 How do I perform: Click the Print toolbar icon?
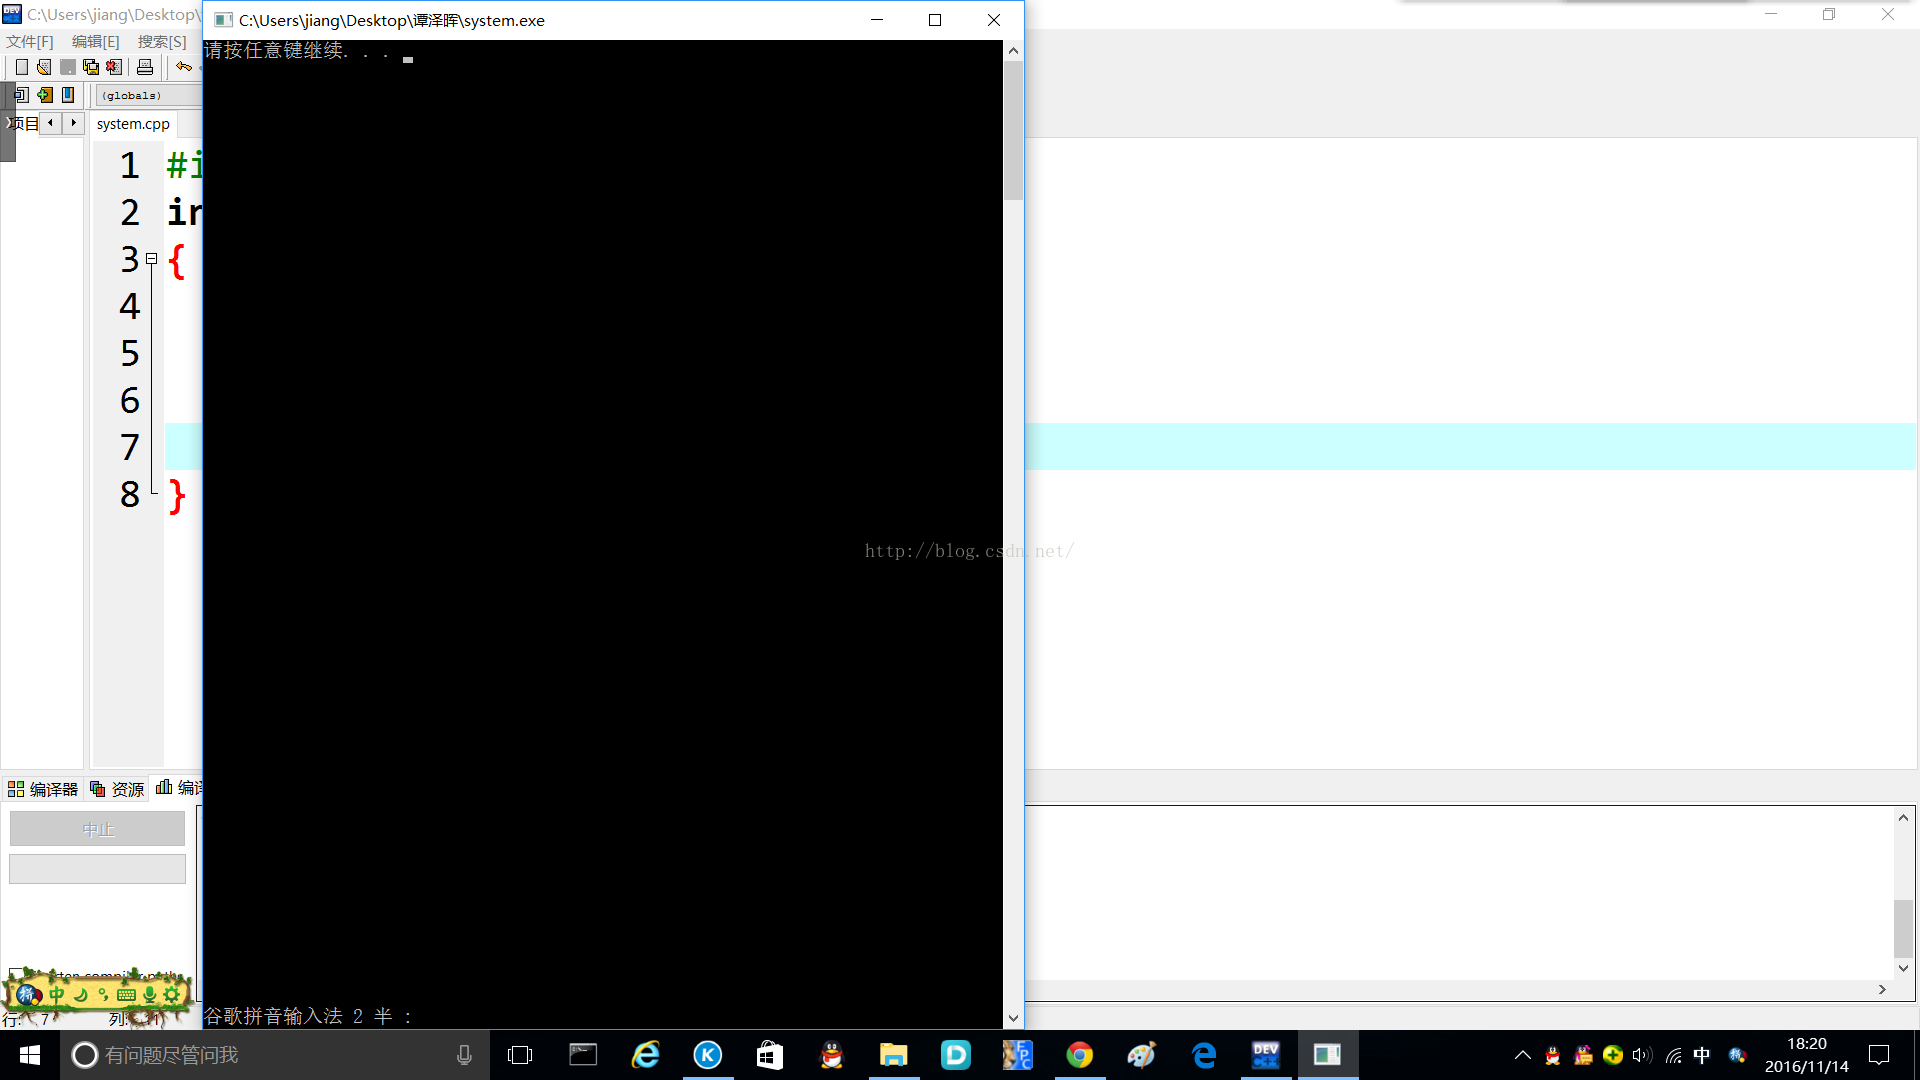coord(145,67)
